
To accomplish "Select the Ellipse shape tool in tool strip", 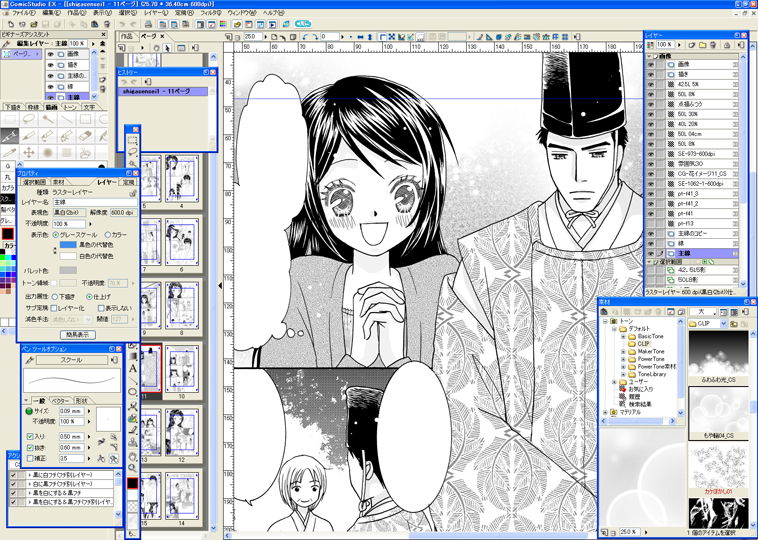I will 132,392.
